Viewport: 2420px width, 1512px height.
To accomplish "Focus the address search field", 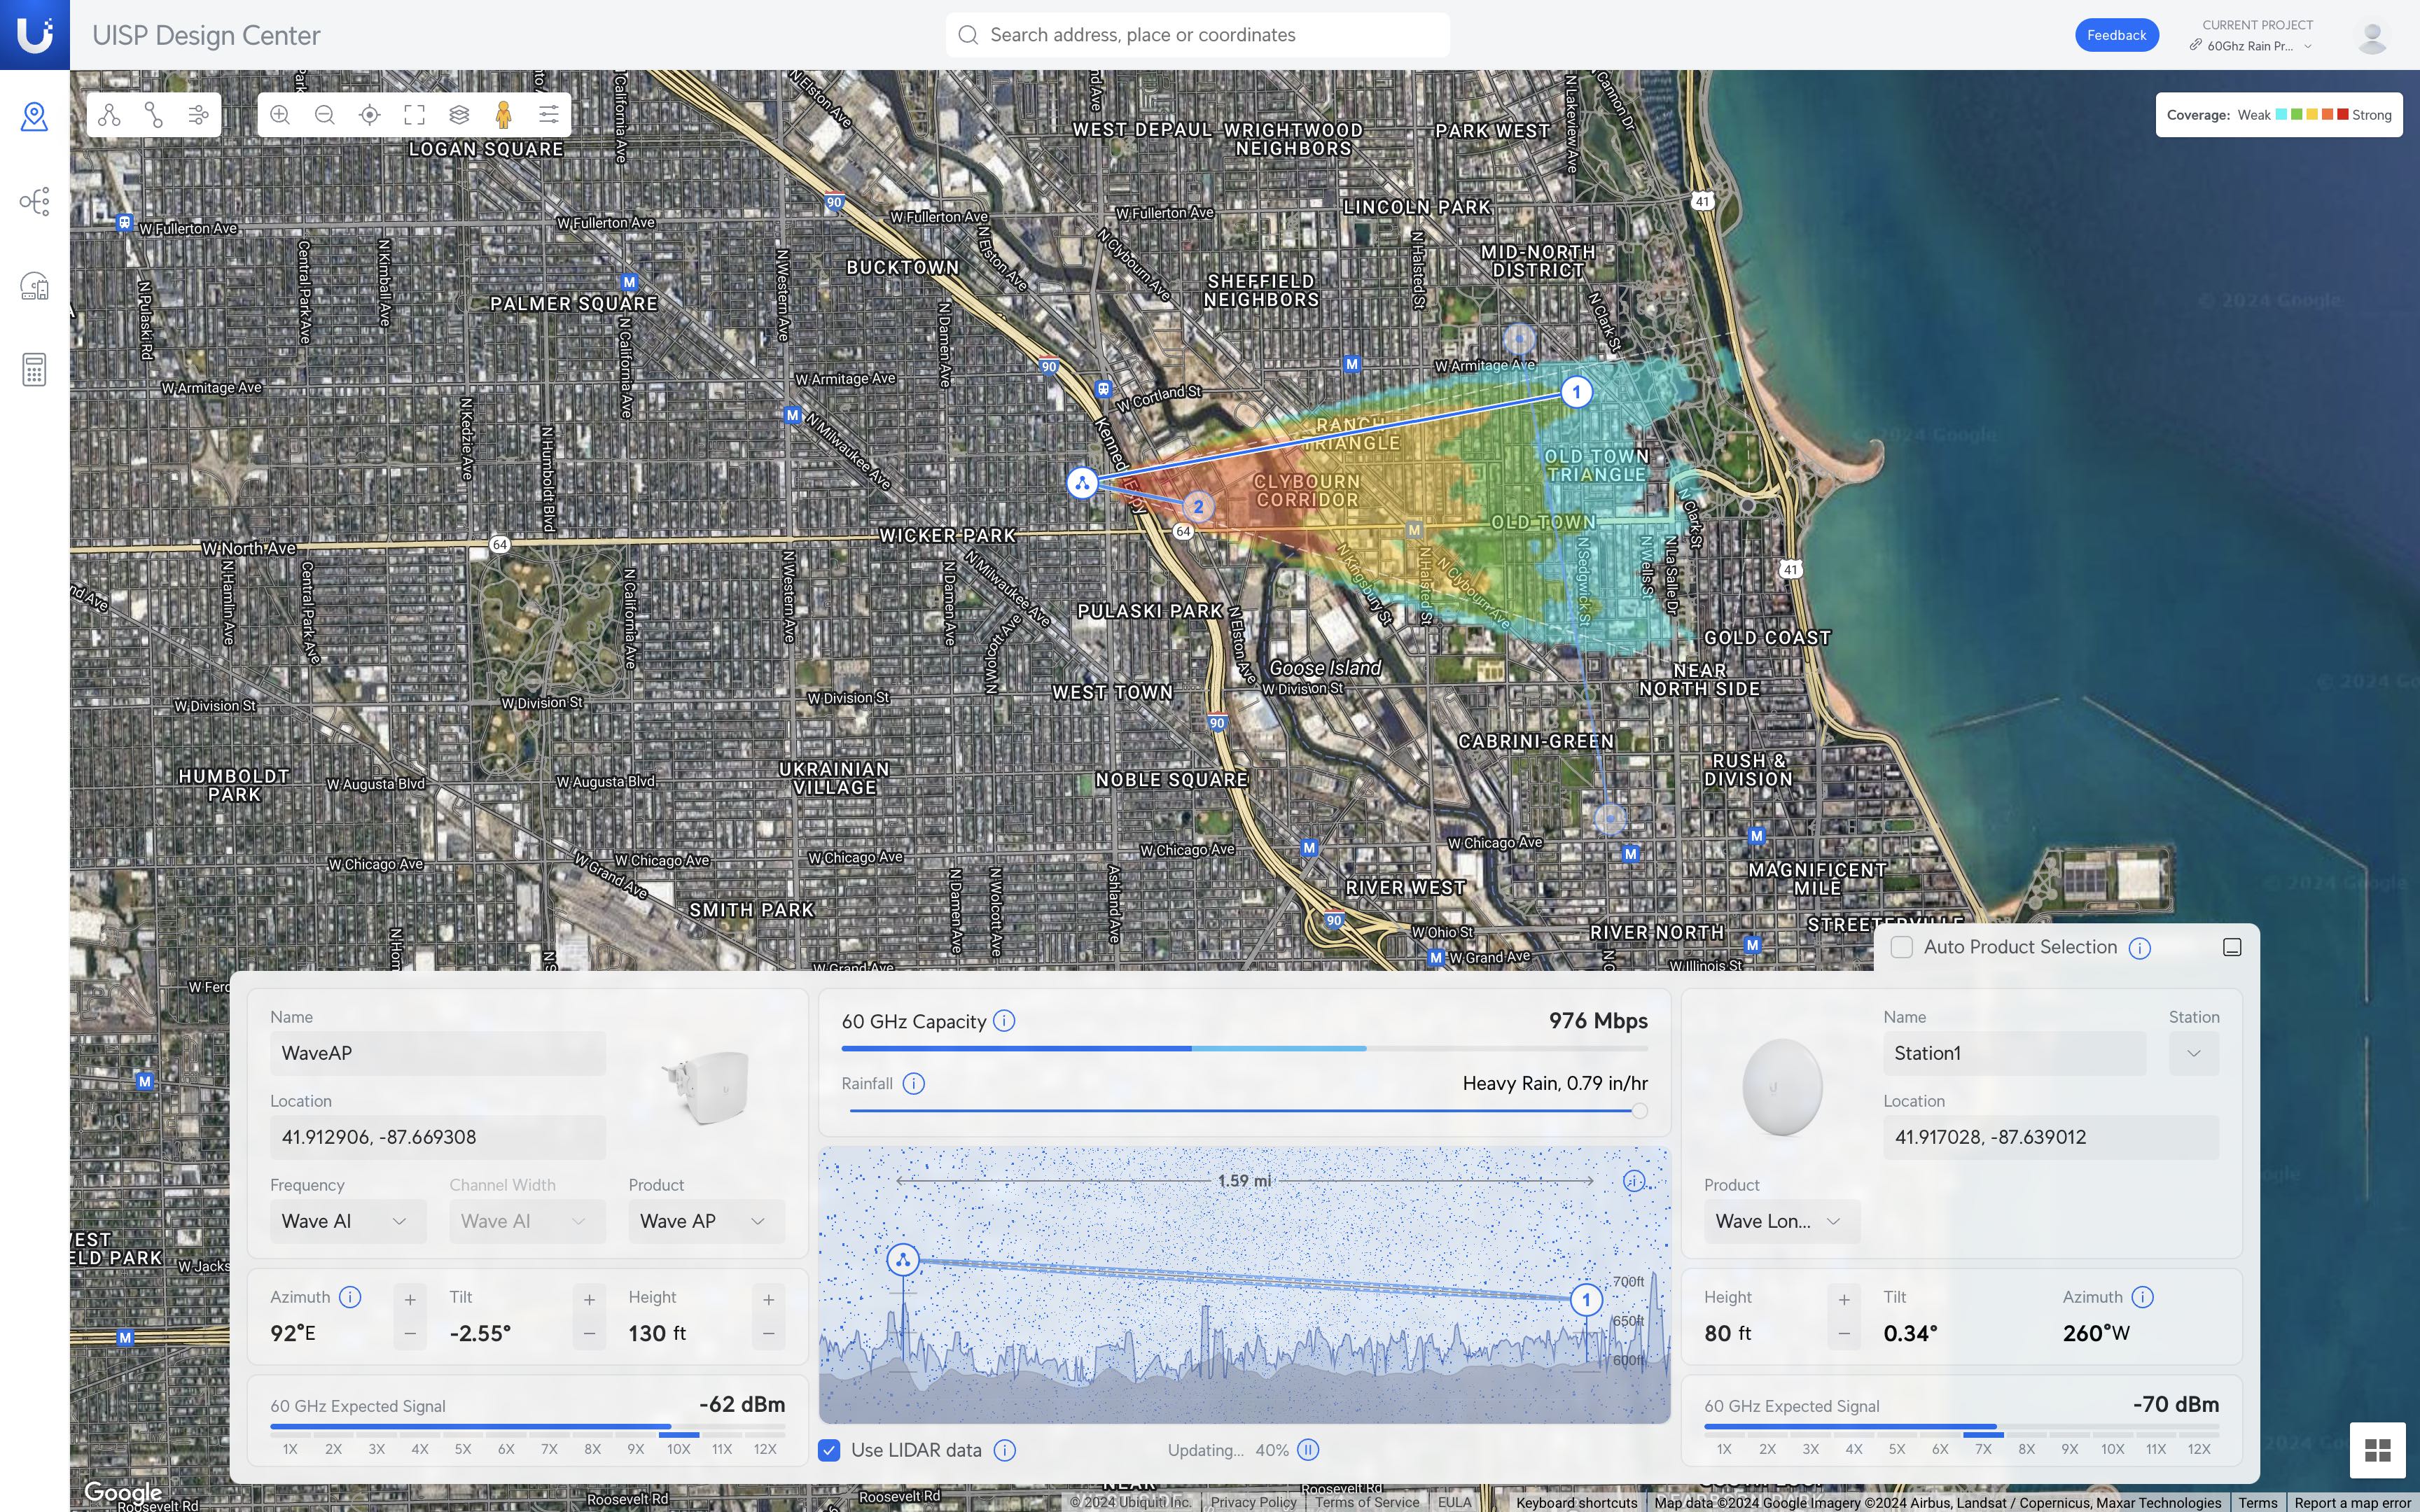I will 1197,35.
